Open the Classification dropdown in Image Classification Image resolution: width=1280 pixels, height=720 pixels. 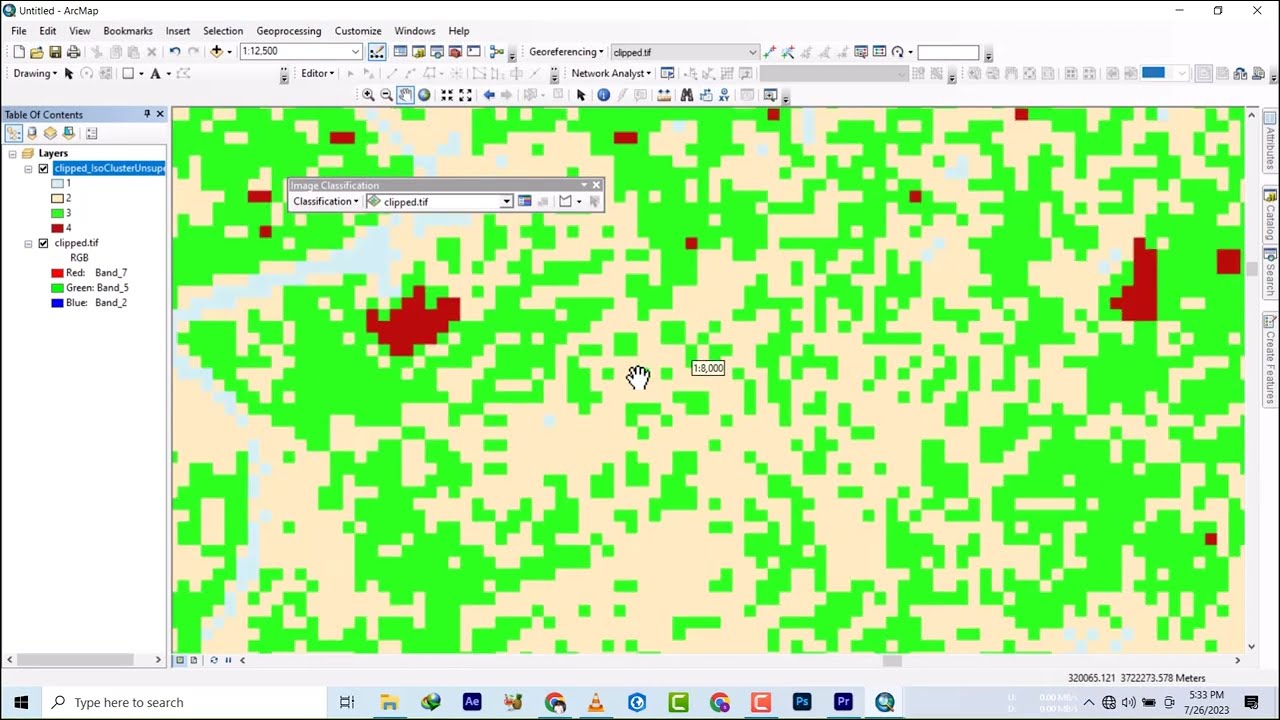326,201
